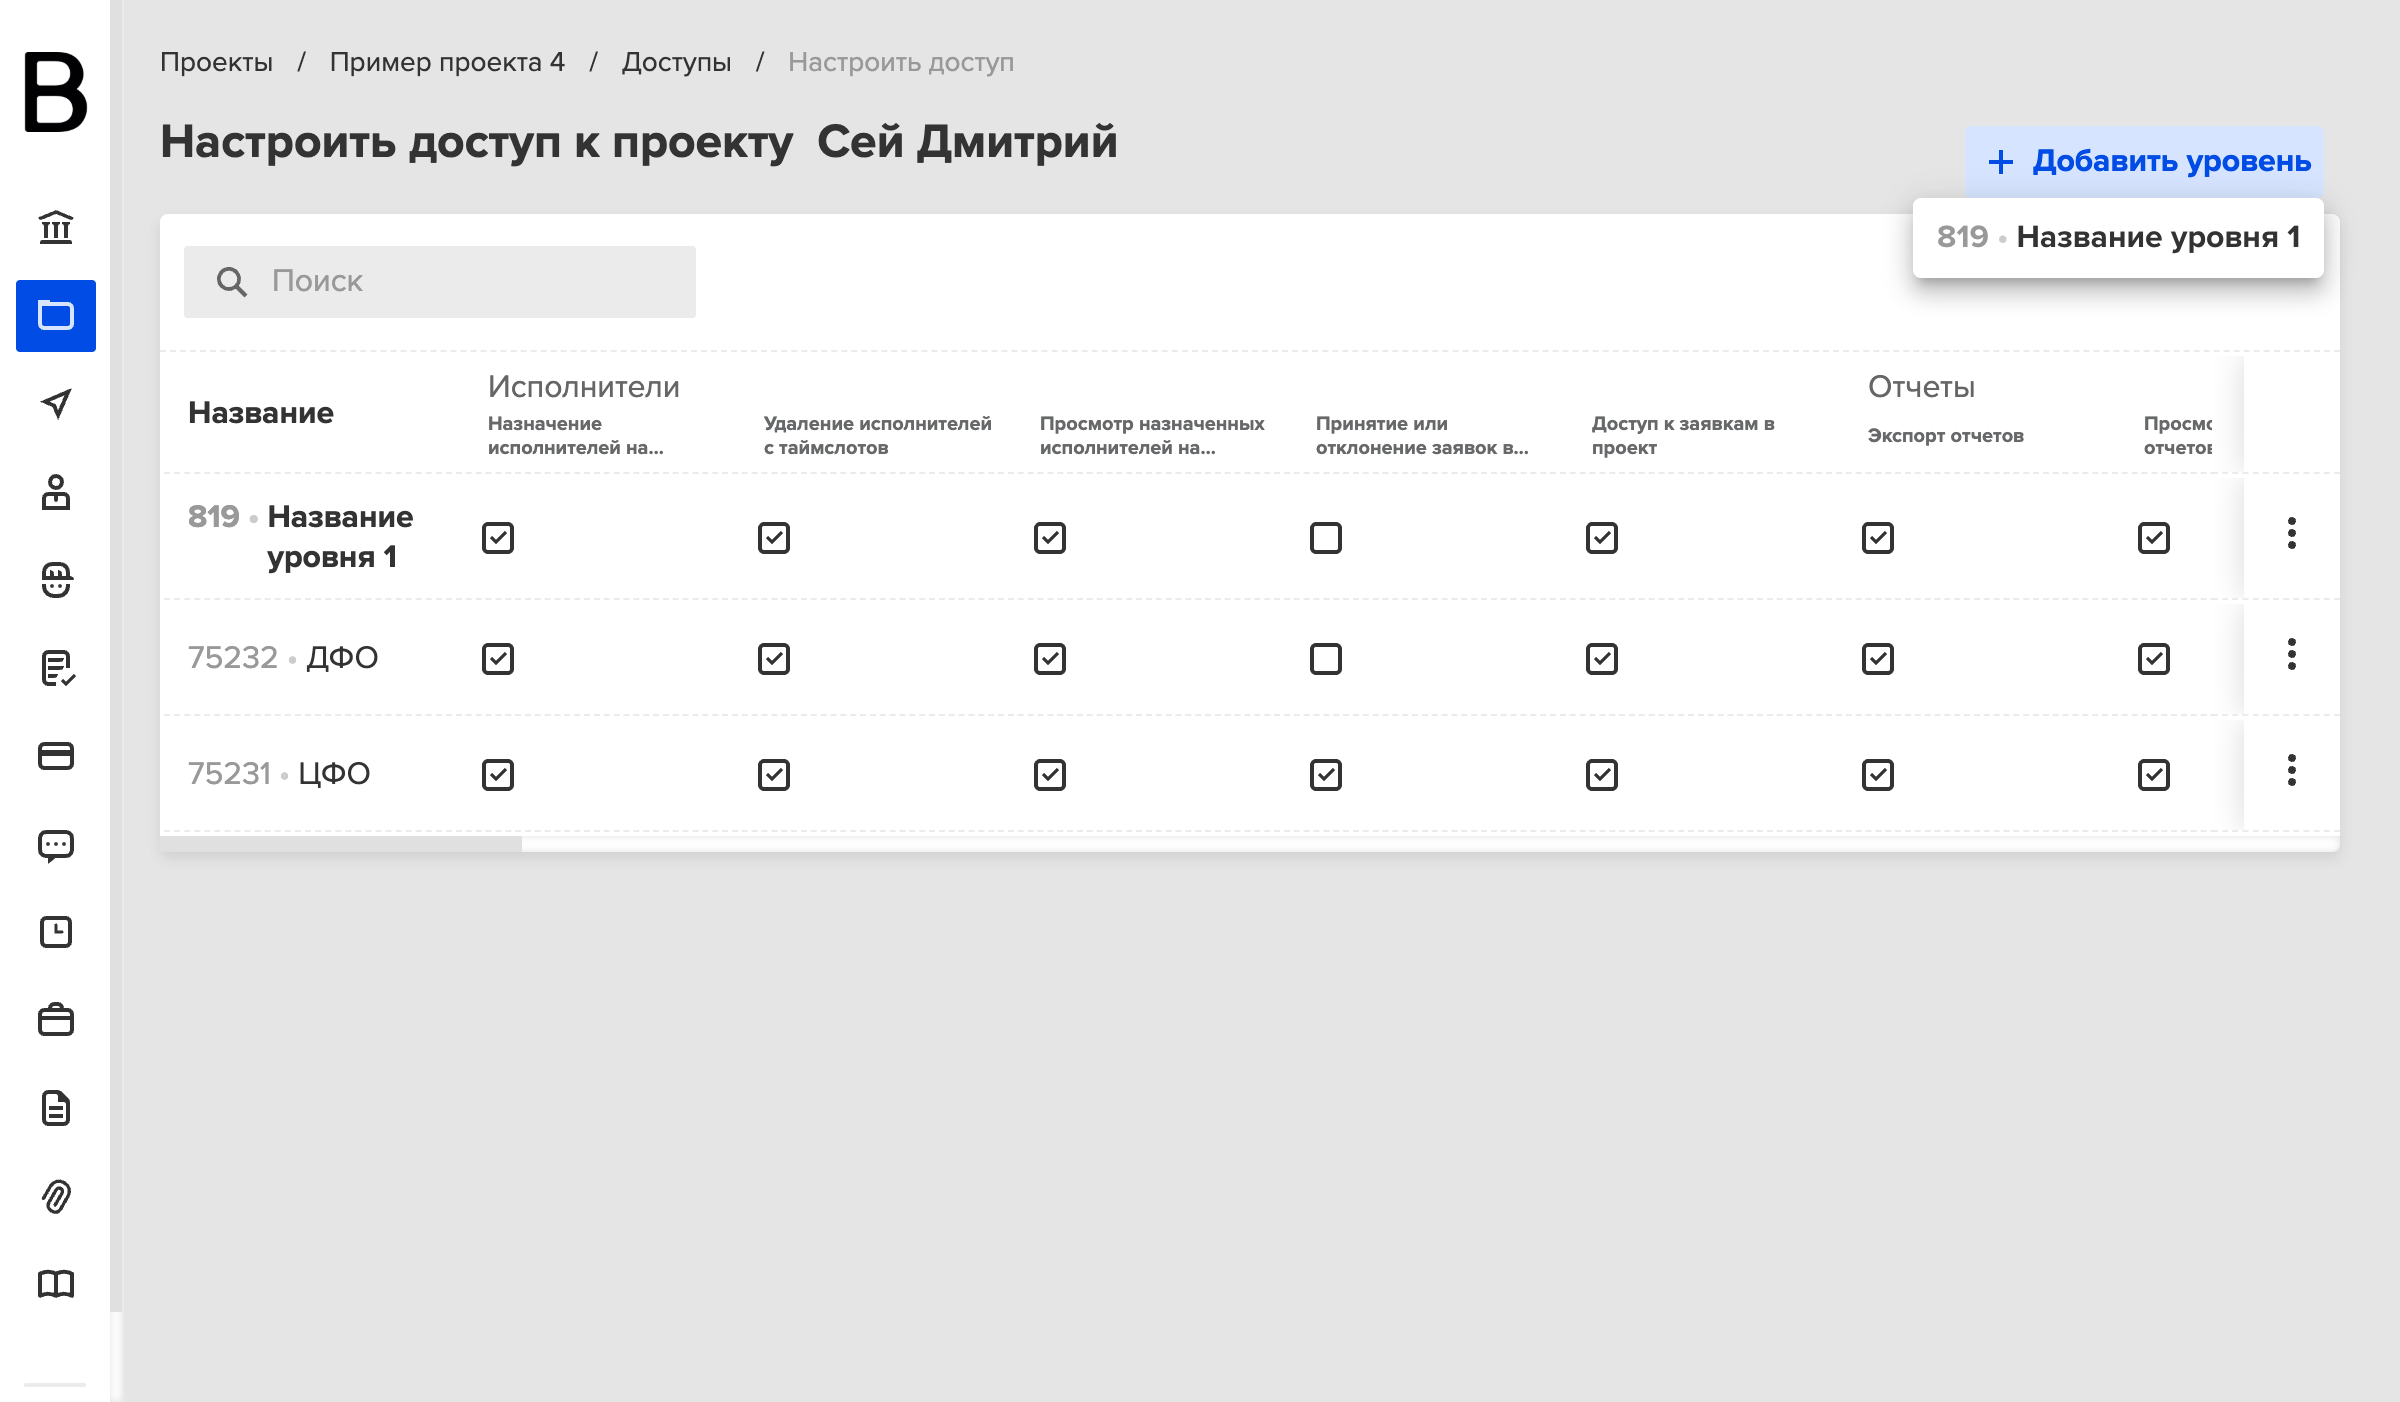Click the Удаление исполнителей с таймслотов header

877,436
